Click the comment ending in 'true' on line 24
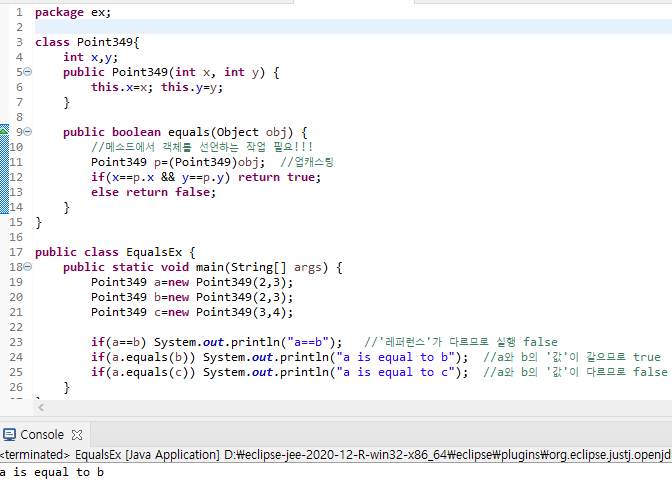 coord(572,357)
